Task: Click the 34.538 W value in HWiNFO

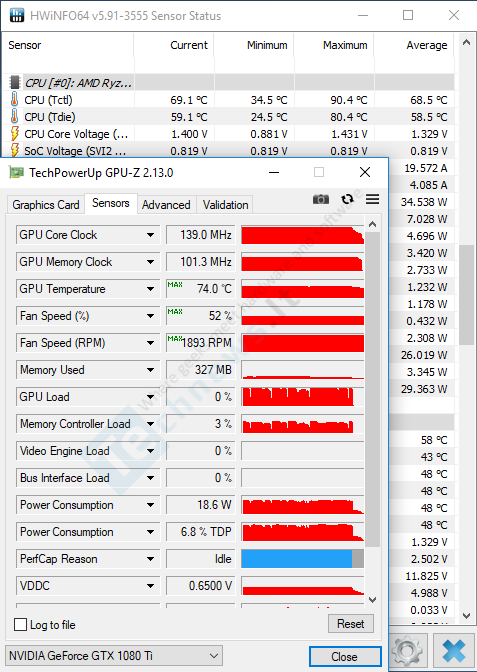Action: 424,202
